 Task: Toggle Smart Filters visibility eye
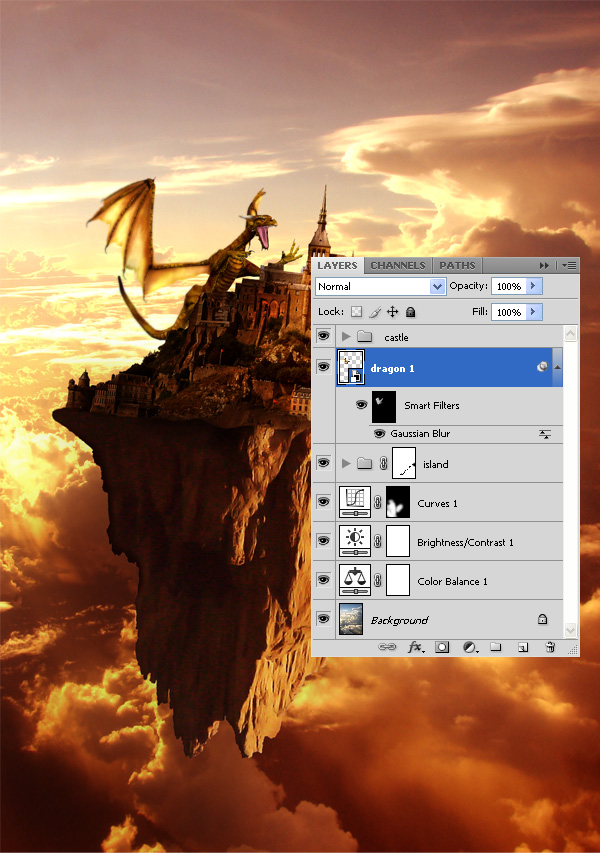point(361,404)
